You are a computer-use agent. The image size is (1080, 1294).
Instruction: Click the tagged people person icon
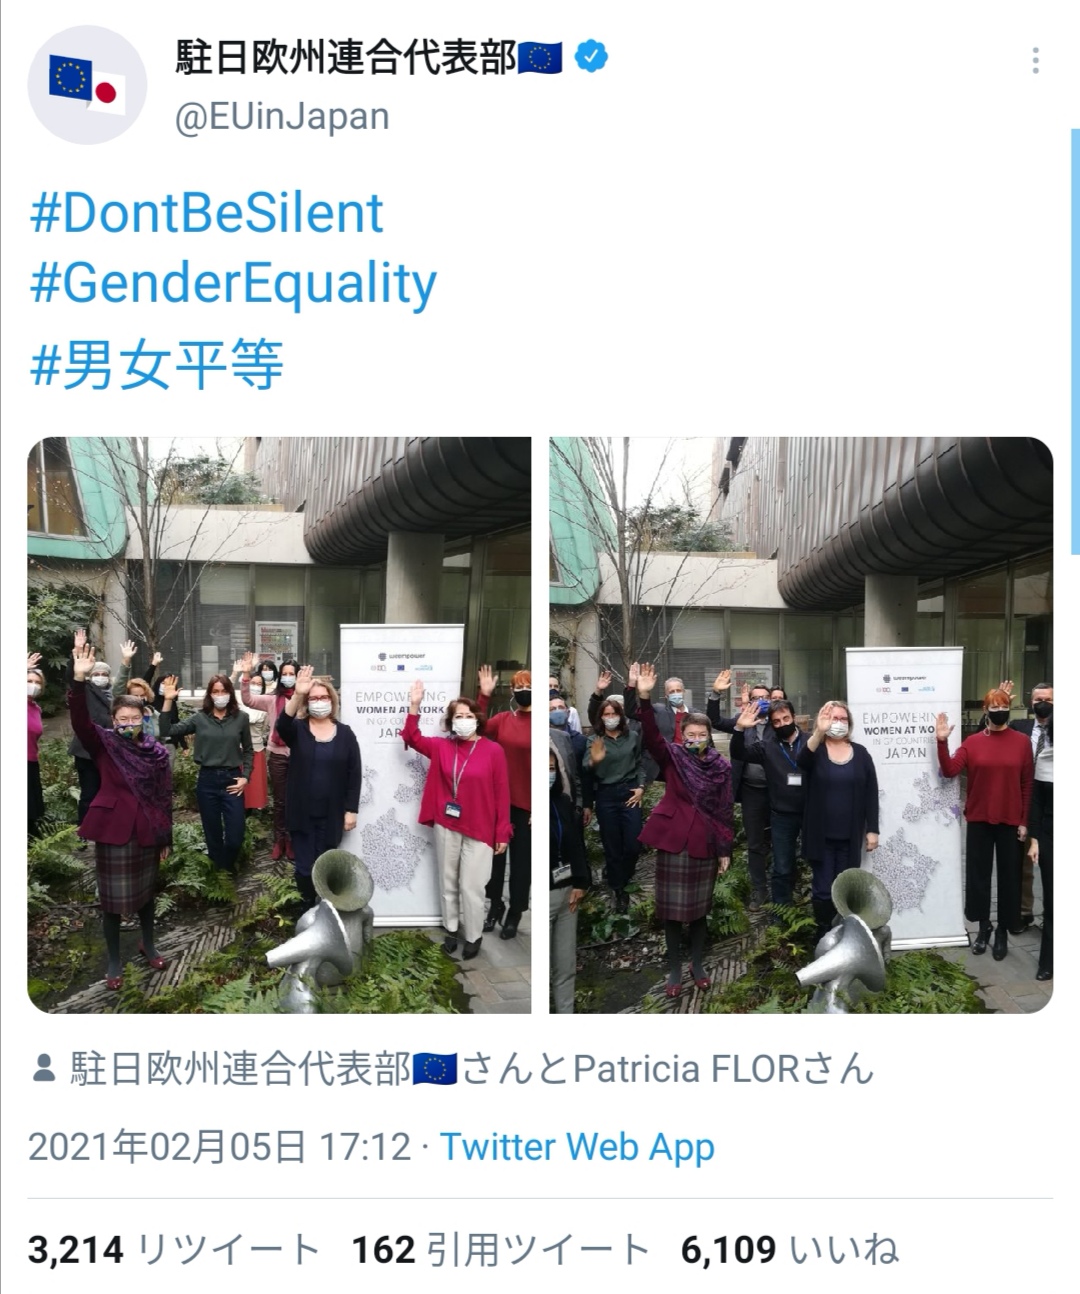point(43,1068)
